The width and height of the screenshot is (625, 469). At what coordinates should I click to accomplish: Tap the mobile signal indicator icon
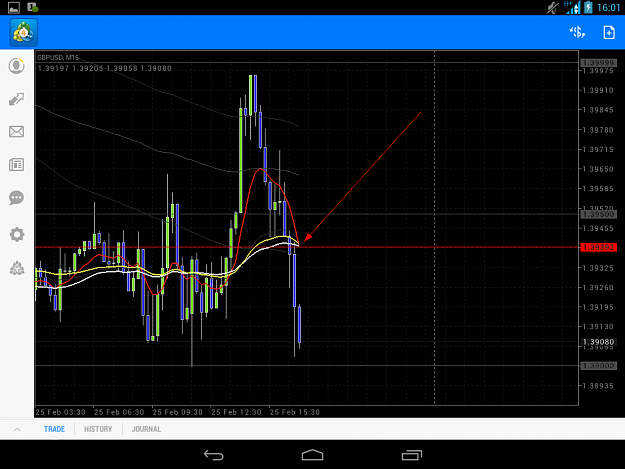click(572, 7)
